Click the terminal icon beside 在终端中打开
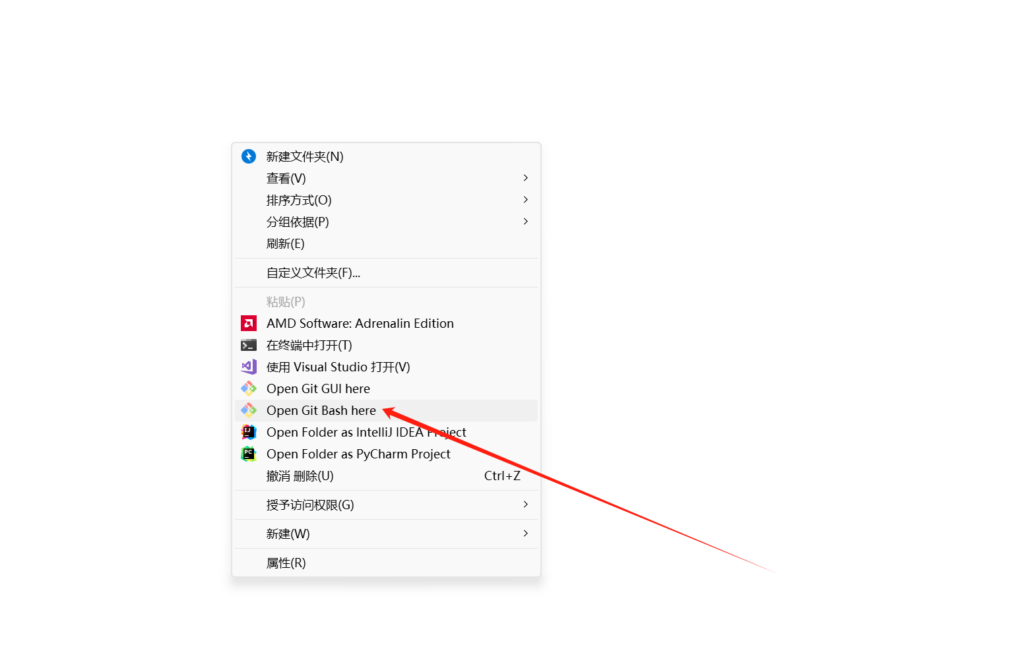Image resolution: width=1024 pixels, height=649 pixels. [x=248, y=345]
